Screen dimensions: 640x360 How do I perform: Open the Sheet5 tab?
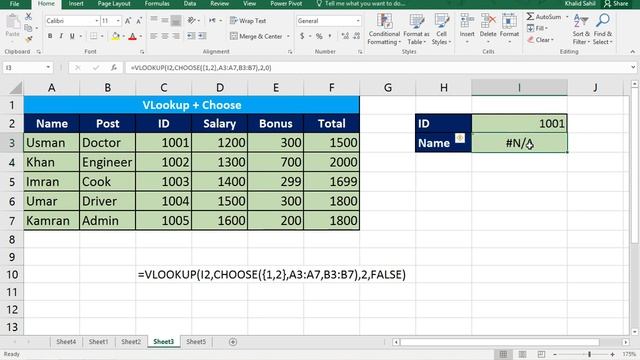point(196,342)
